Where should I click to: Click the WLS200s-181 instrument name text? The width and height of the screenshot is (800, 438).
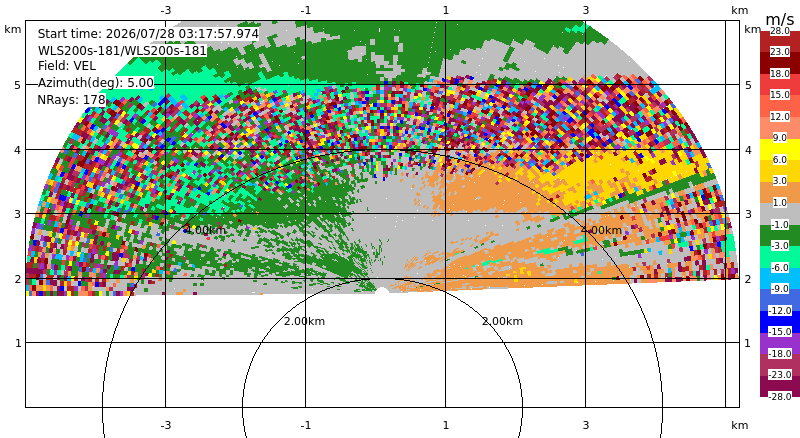122,51
